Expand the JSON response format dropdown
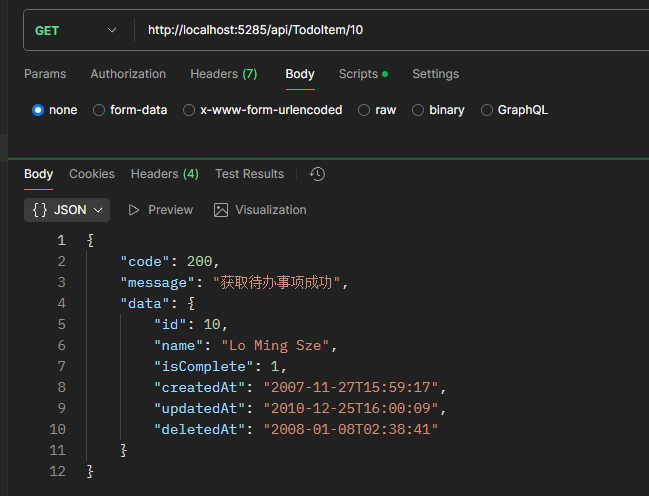 coord(67,210)
